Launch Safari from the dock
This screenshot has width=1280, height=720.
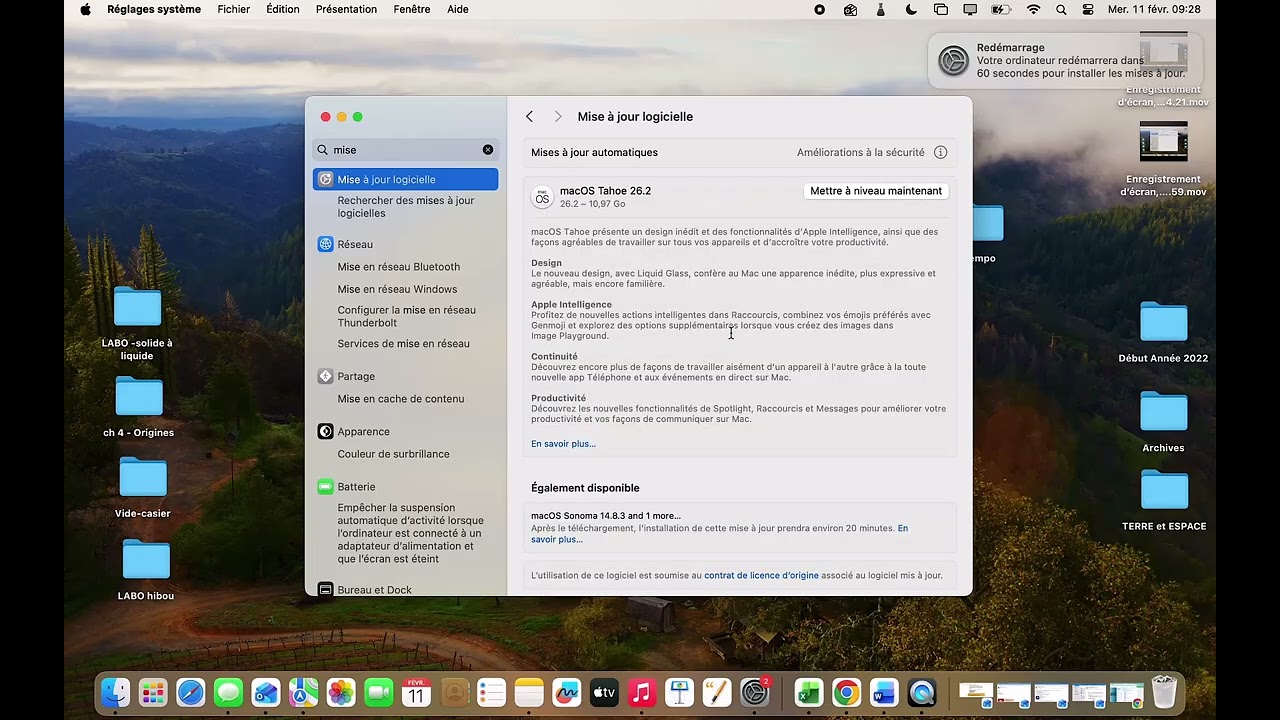tap(191, 692)
